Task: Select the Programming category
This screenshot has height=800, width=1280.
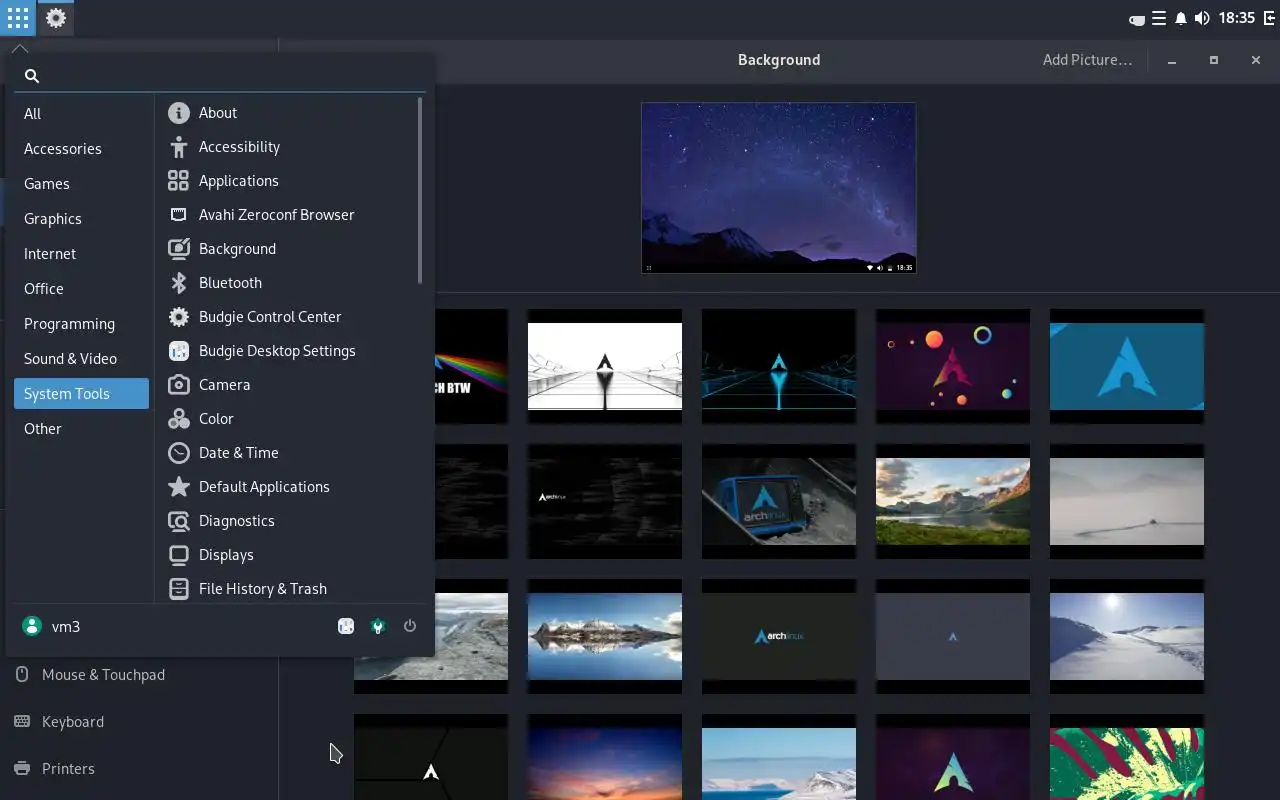Action: coord(81,324)
